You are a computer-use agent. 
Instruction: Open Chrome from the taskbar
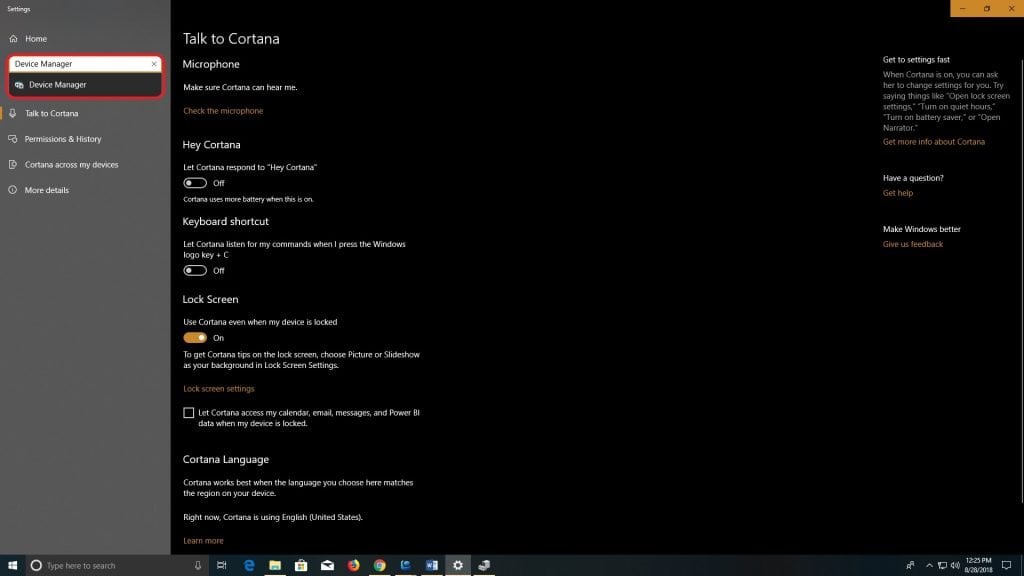coord(380,565)
